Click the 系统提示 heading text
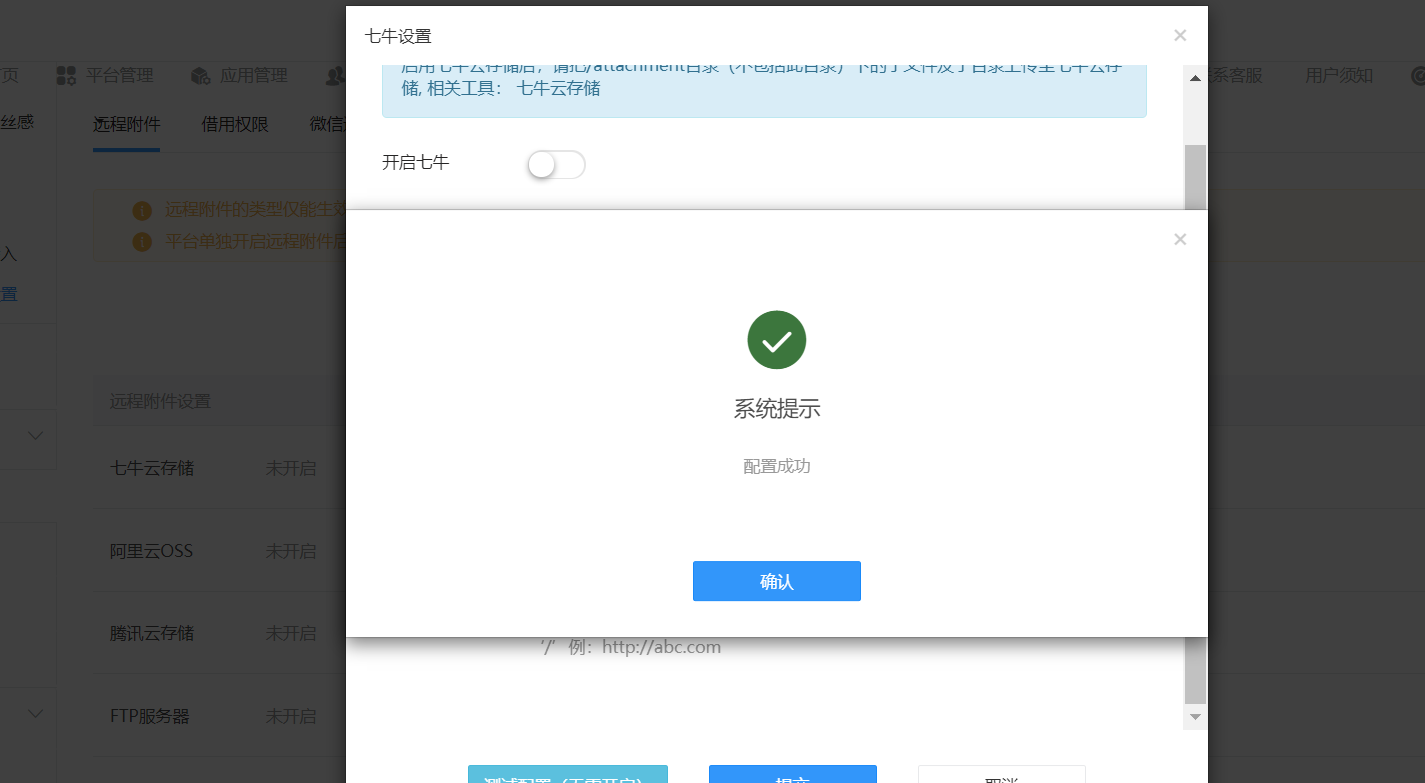Screen dimensions: 1425x783 point(777,408)
